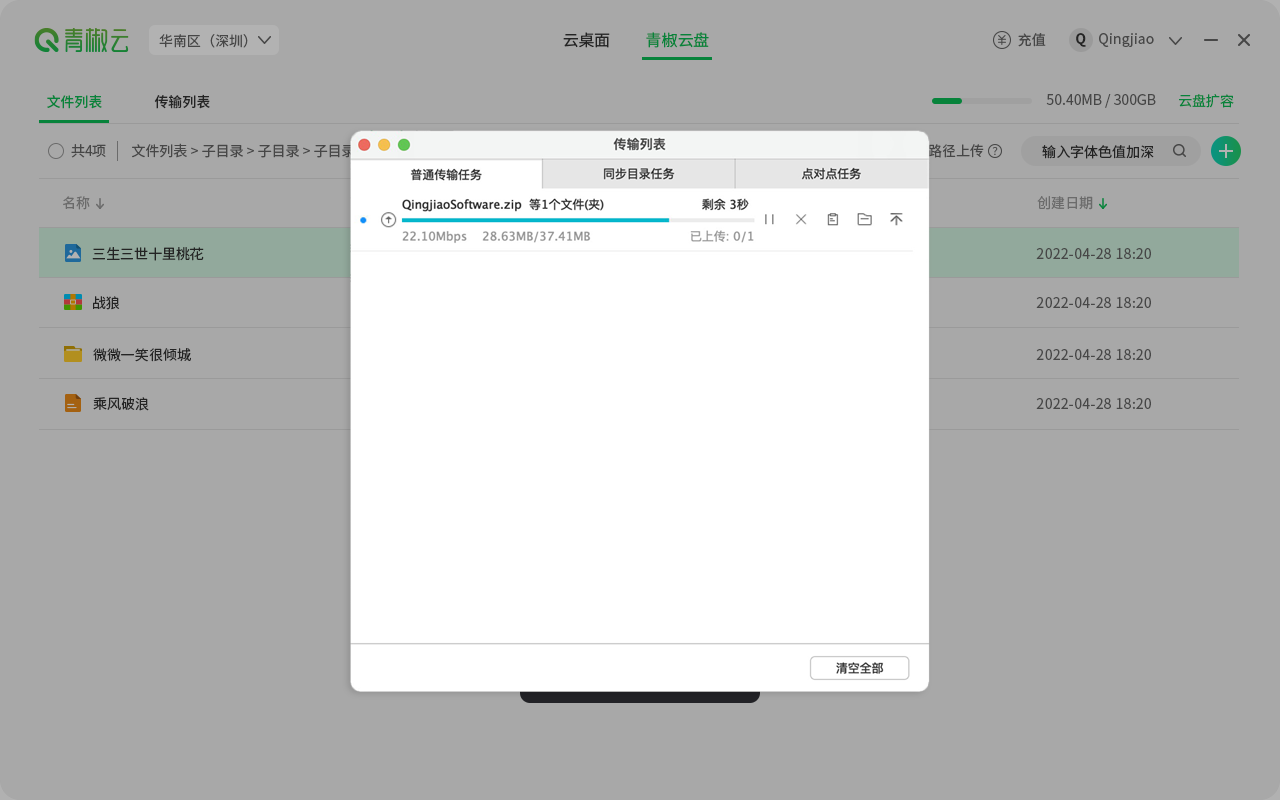Open transfer task details clipboard icon
Viewport: 1280px width, 800px height.
832,219
